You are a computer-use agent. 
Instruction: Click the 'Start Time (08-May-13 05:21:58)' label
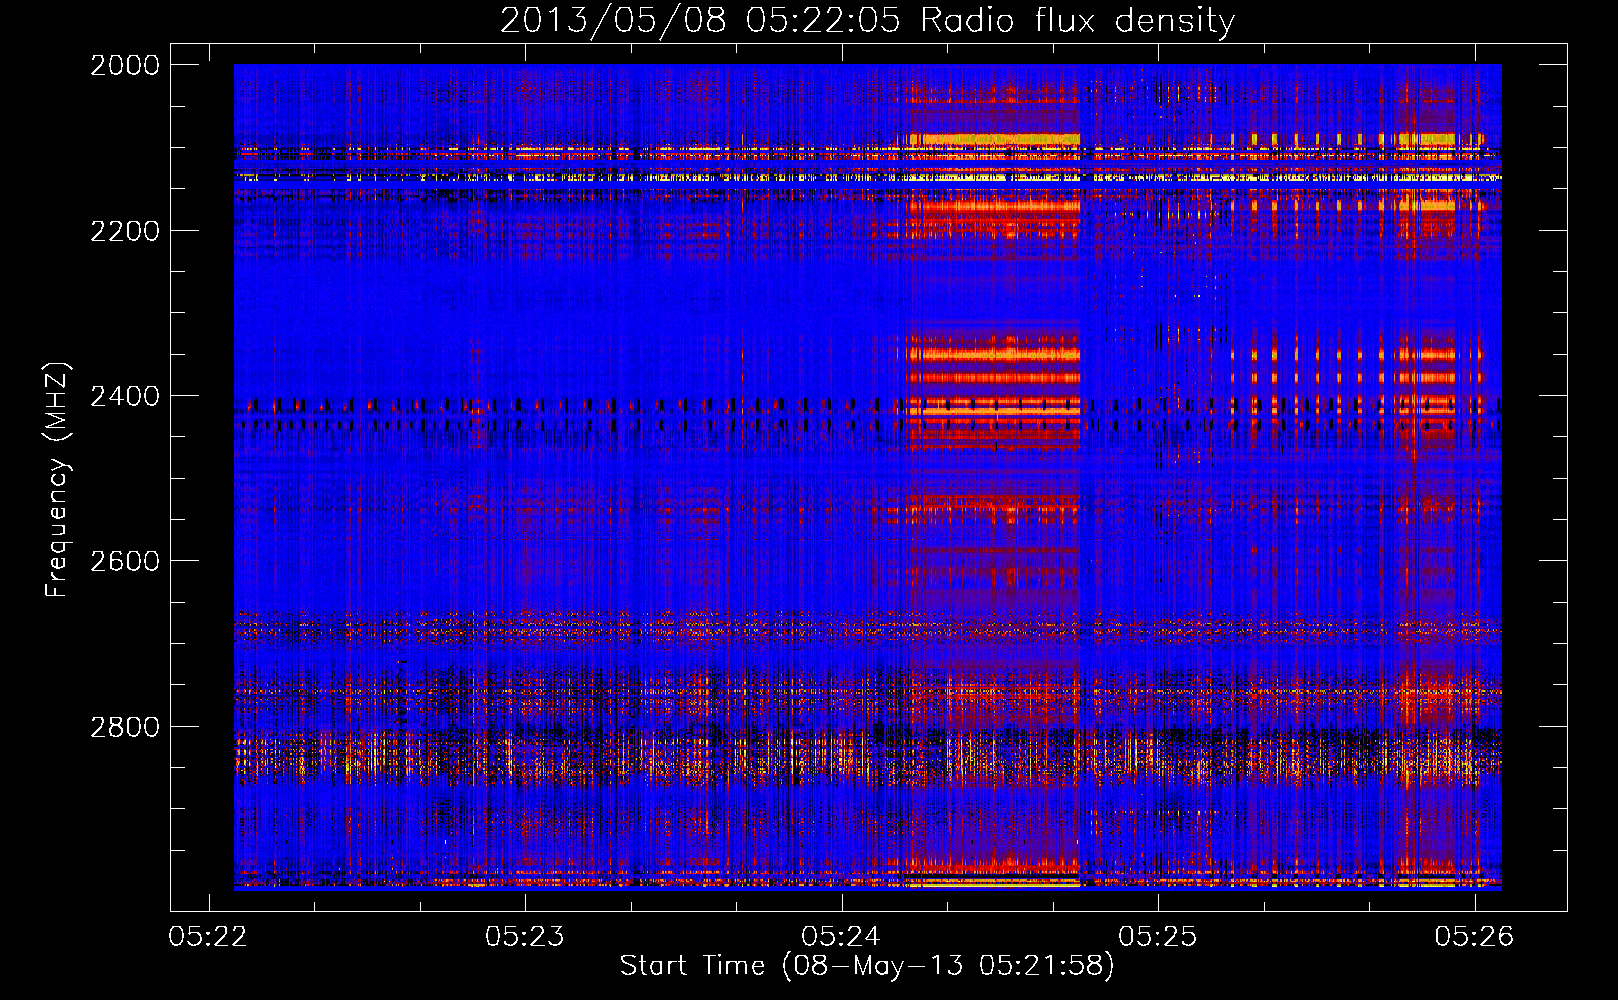867,966
